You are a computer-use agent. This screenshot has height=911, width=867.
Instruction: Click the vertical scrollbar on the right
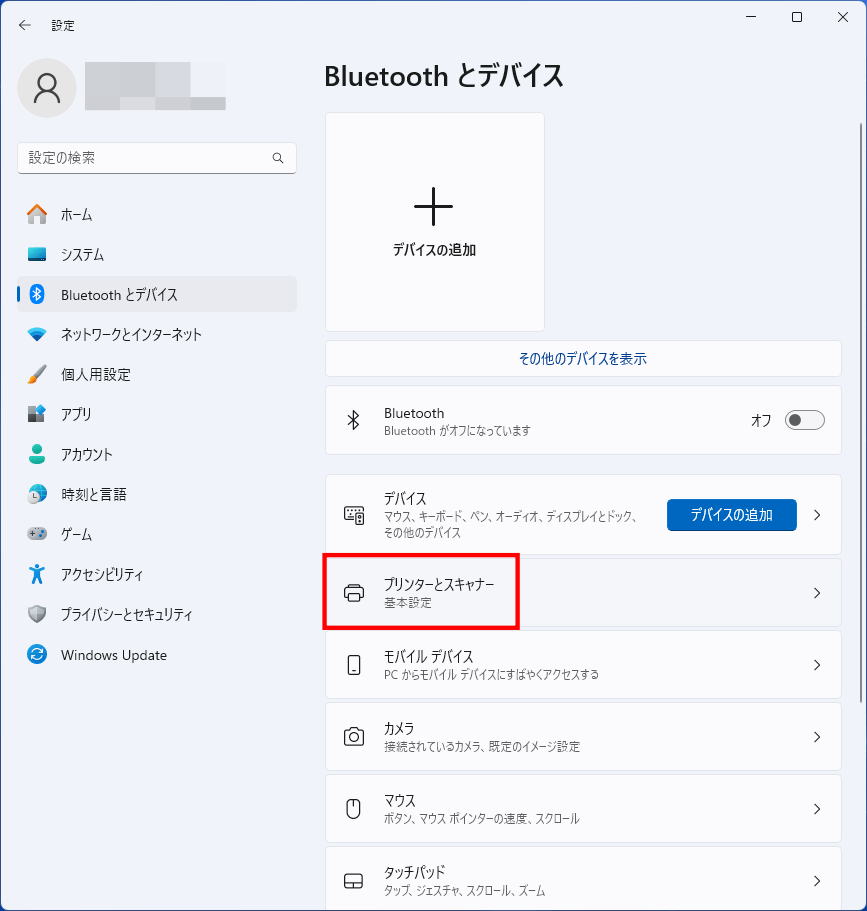tap(861, 400)
